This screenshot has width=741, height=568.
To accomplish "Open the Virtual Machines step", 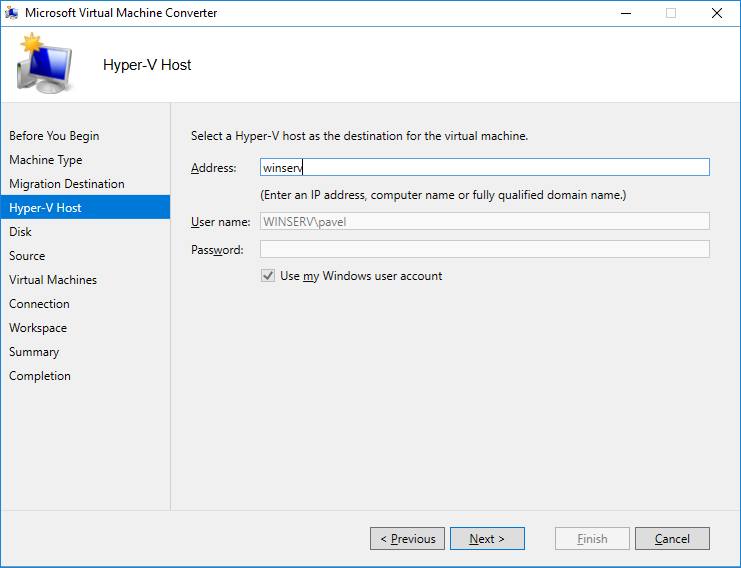I will (53, 280).
